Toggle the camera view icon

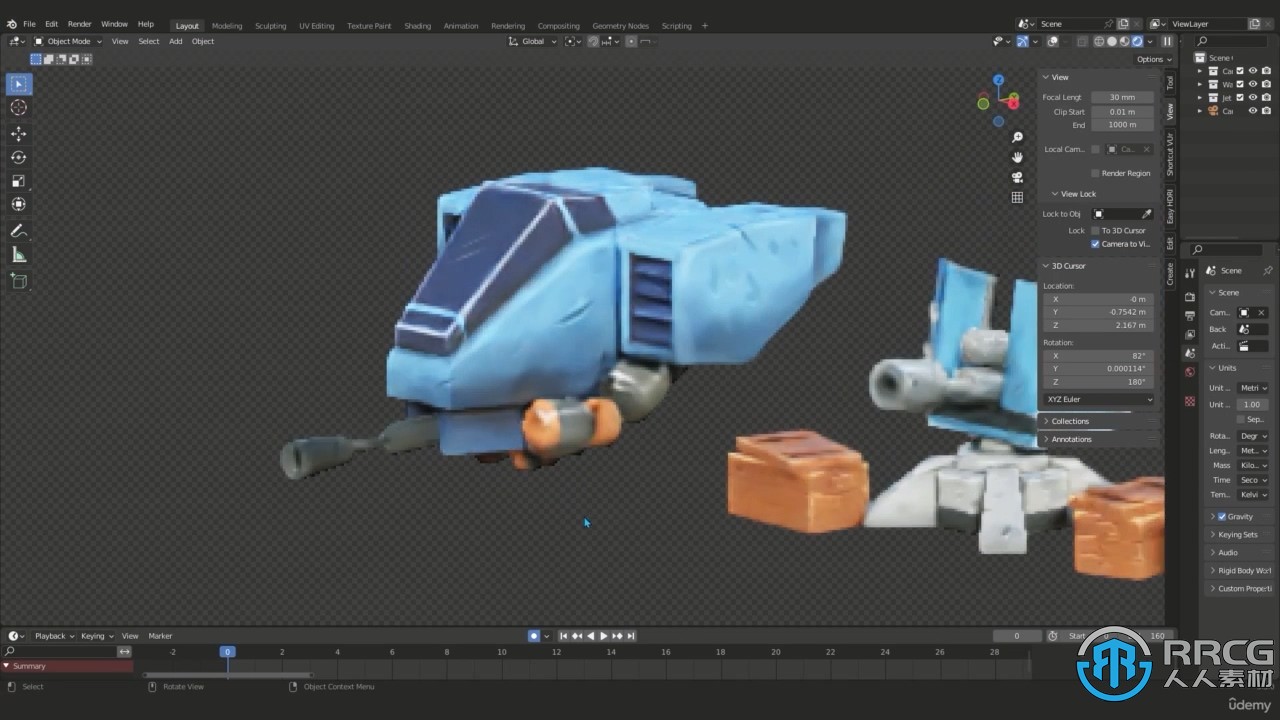(x=1018, y=177)
